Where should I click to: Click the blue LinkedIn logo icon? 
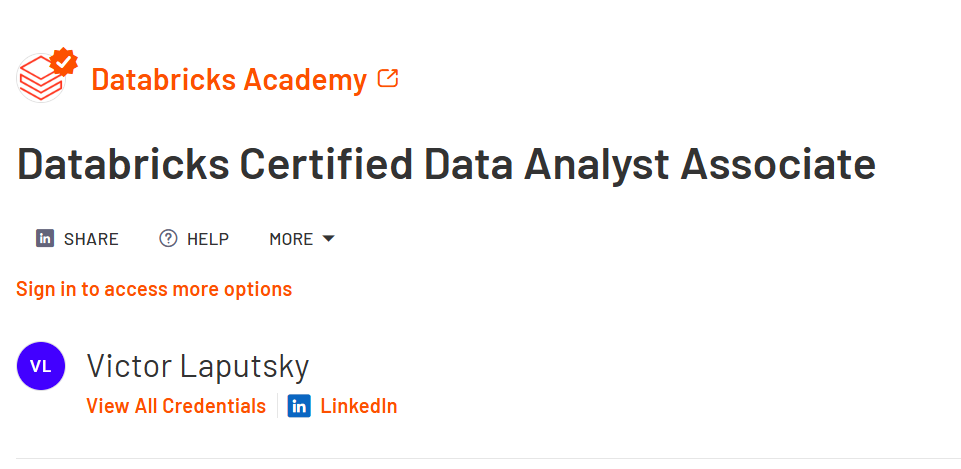299,406
